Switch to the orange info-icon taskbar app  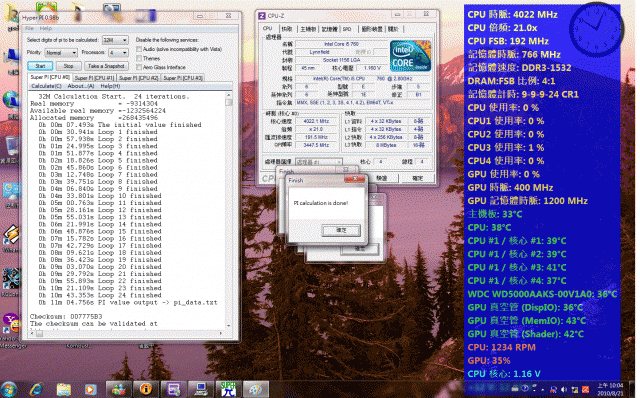(146, 389)
